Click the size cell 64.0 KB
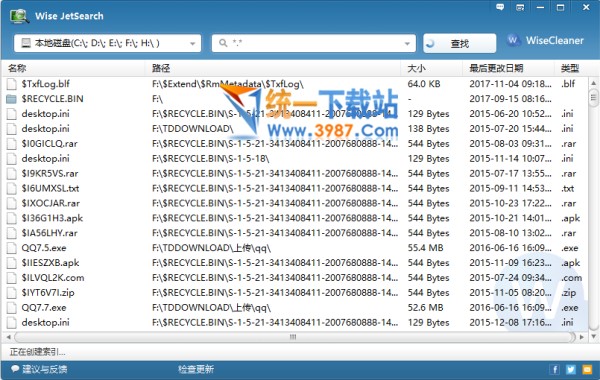600x380 pixels. coord(424,84)
